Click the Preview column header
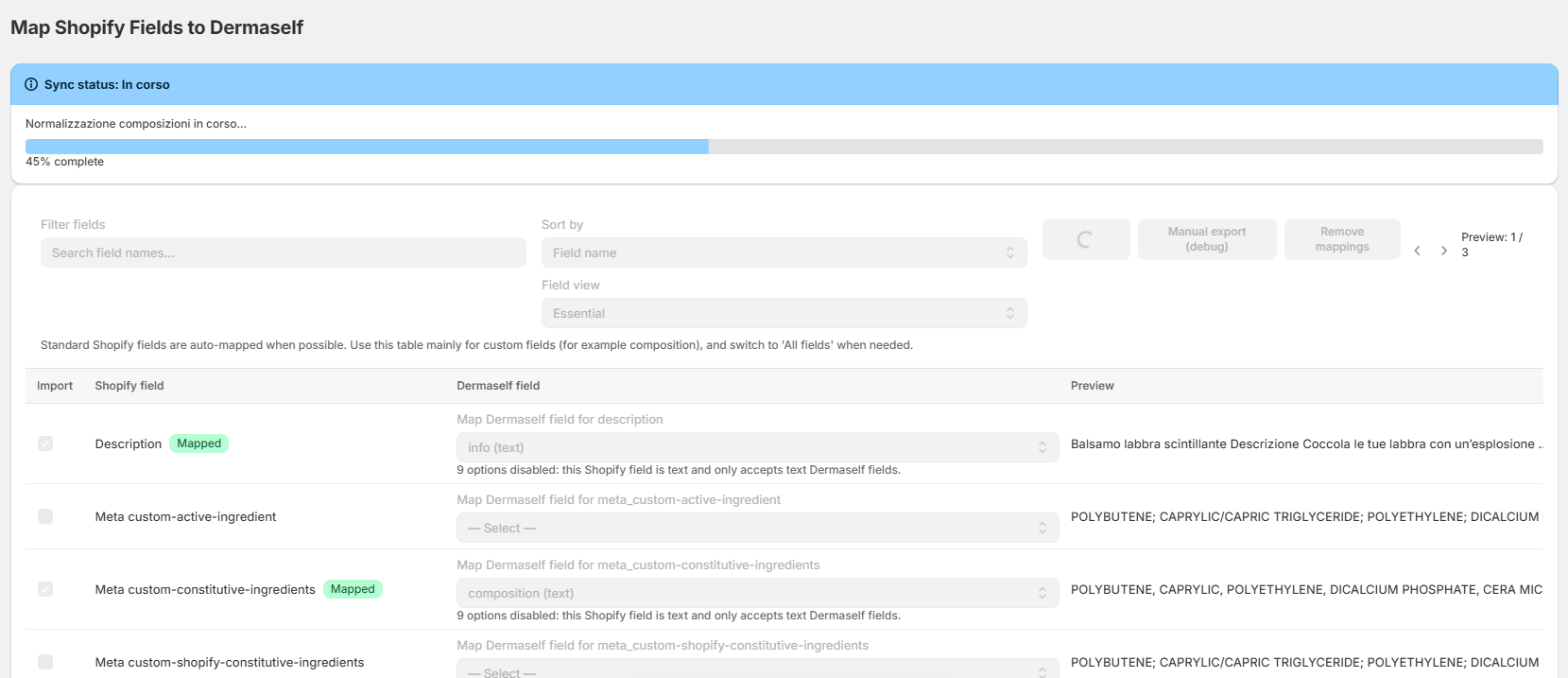Screen dimensions: 1568x678 (x=1092, y=386)
